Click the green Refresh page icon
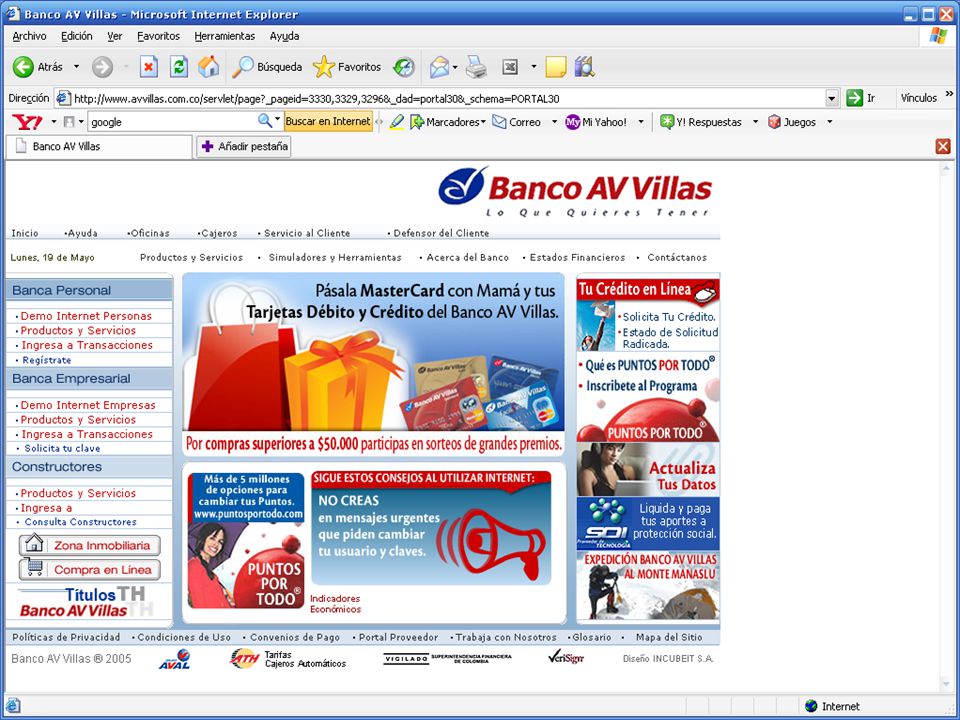960x720 pixels. pos(178,67)
